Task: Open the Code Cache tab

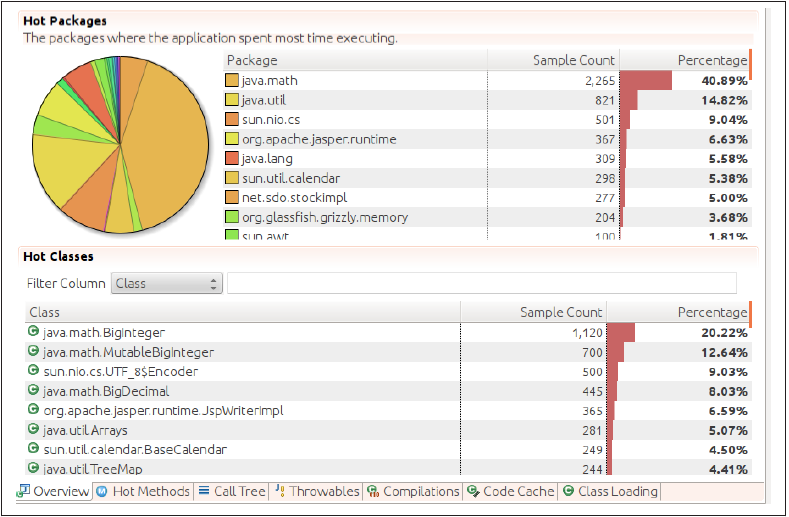Action: click(x=510, y=491)
